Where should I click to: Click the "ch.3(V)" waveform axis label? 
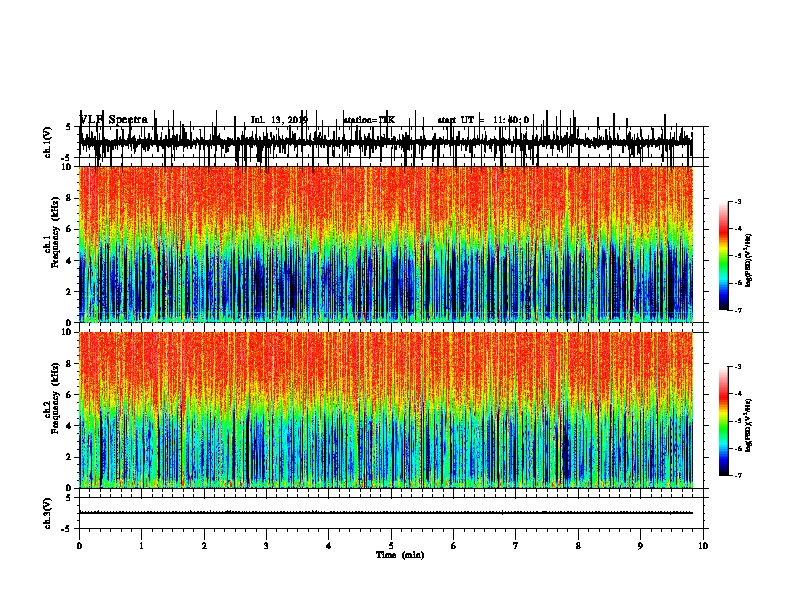(47, 513)
